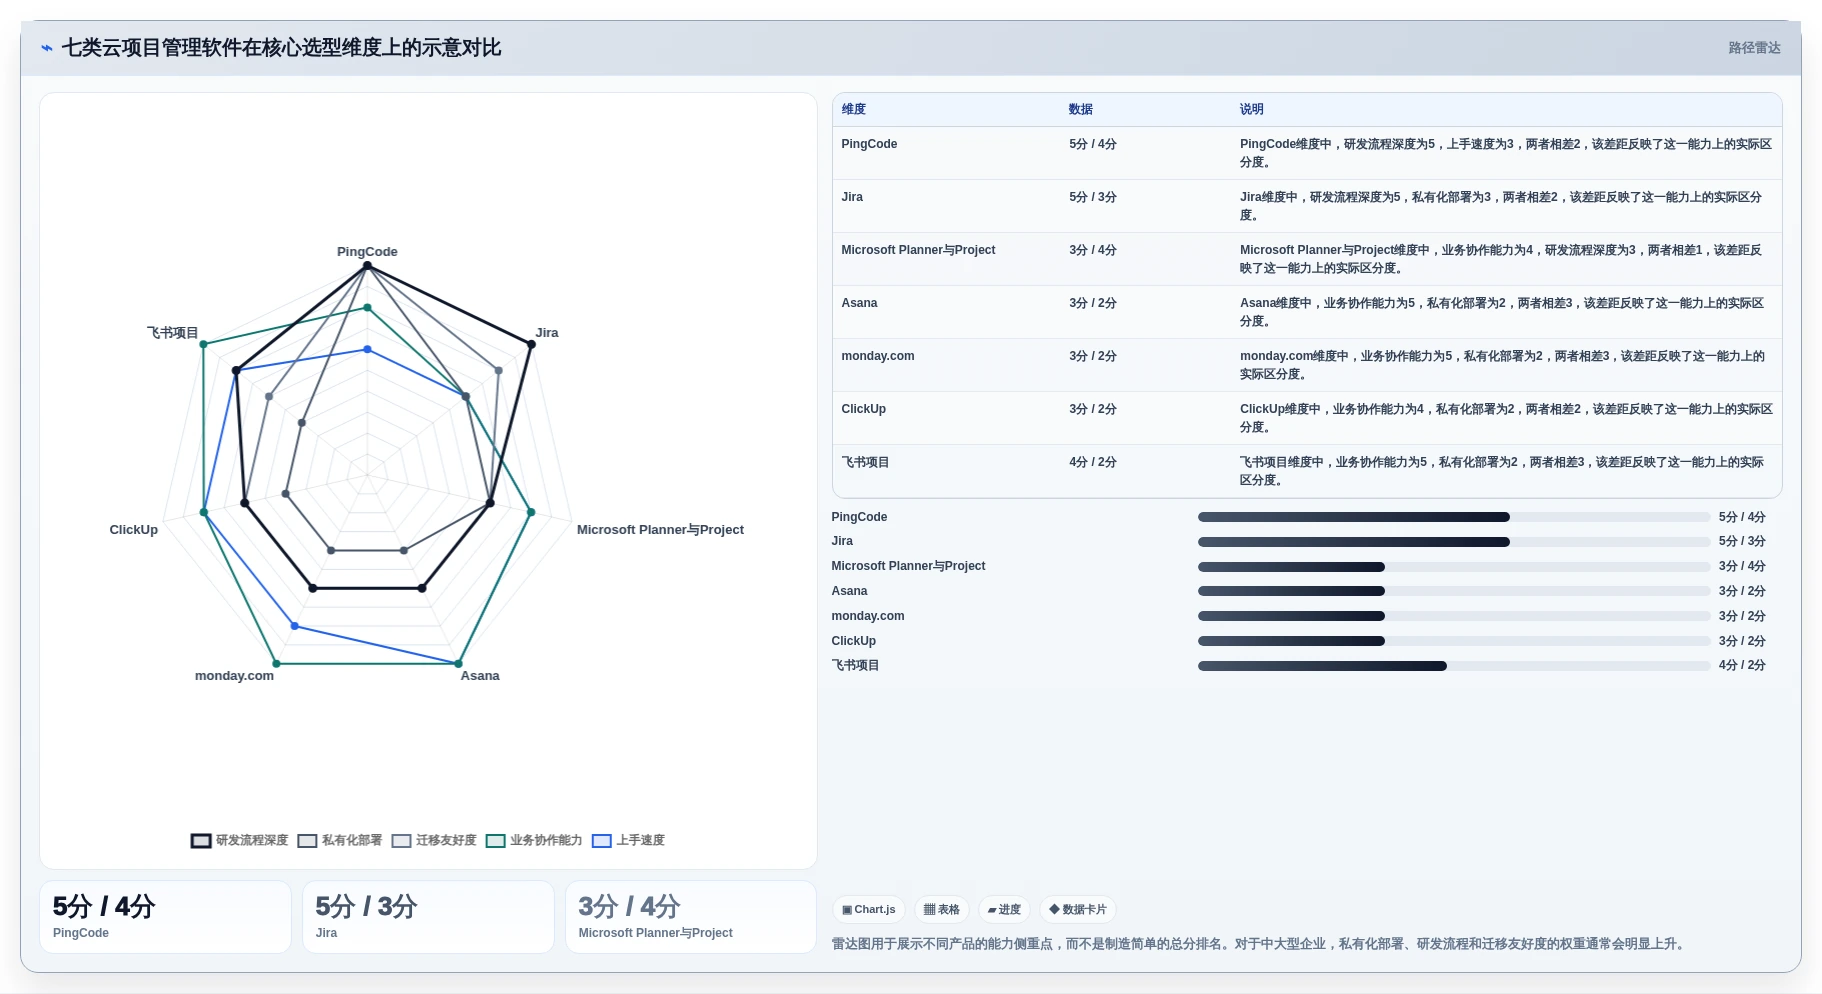Select the Asana row name in the table
The image size is (1822, 994).
859,303
